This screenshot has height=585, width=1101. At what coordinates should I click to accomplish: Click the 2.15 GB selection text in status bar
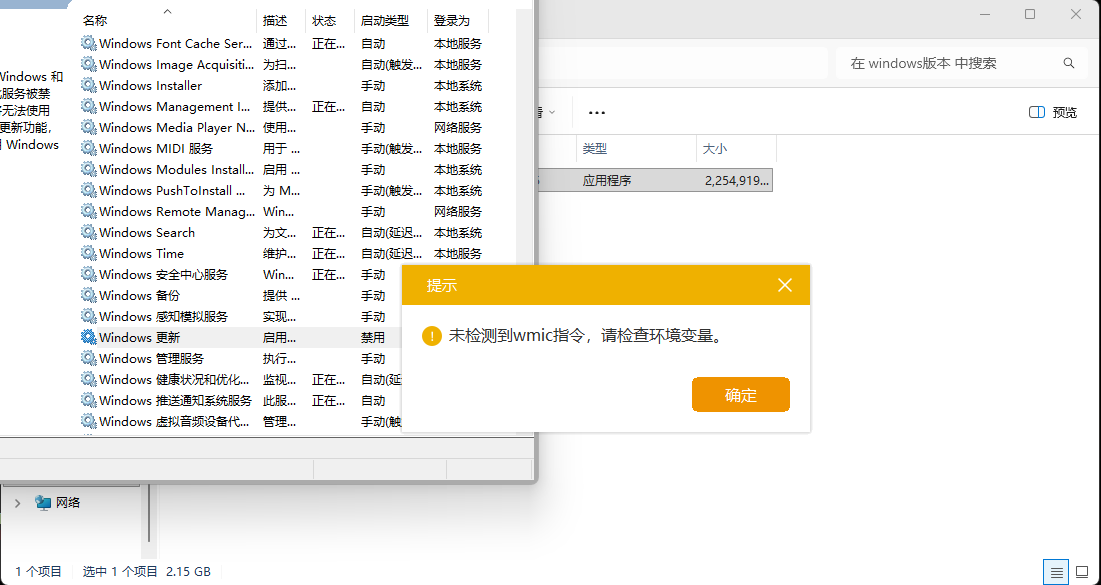coord(188,572)
